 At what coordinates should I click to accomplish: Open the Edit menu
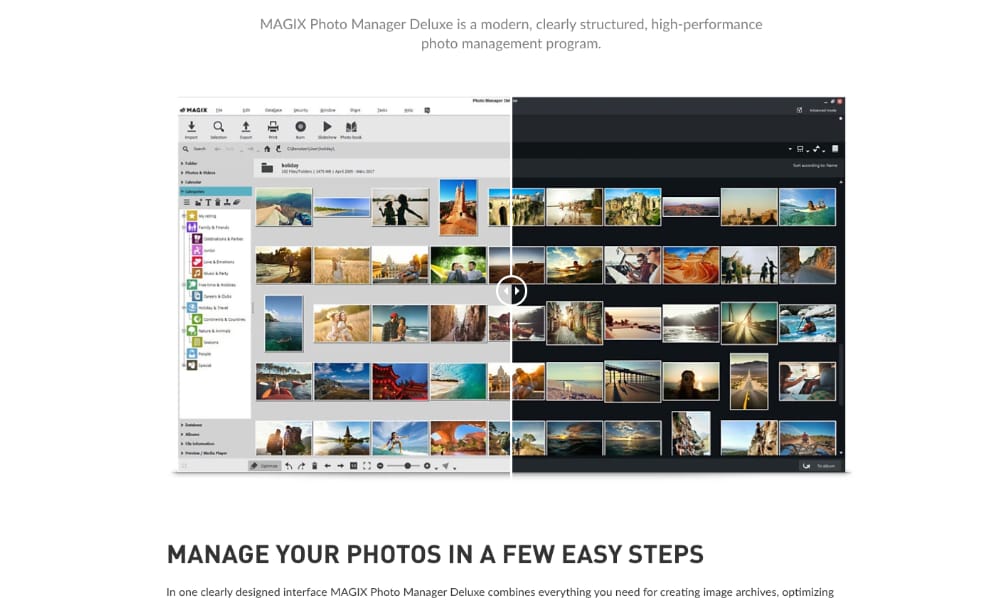pos(246,110)
